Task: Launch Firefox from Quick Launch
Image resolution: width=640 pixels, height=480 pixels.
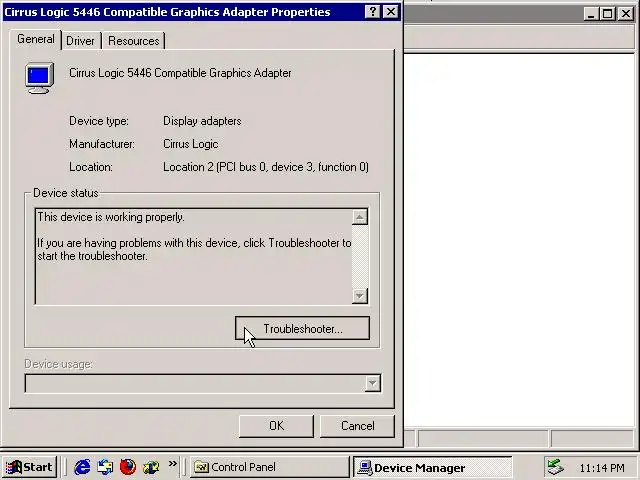Action: (x=128, y=467)
